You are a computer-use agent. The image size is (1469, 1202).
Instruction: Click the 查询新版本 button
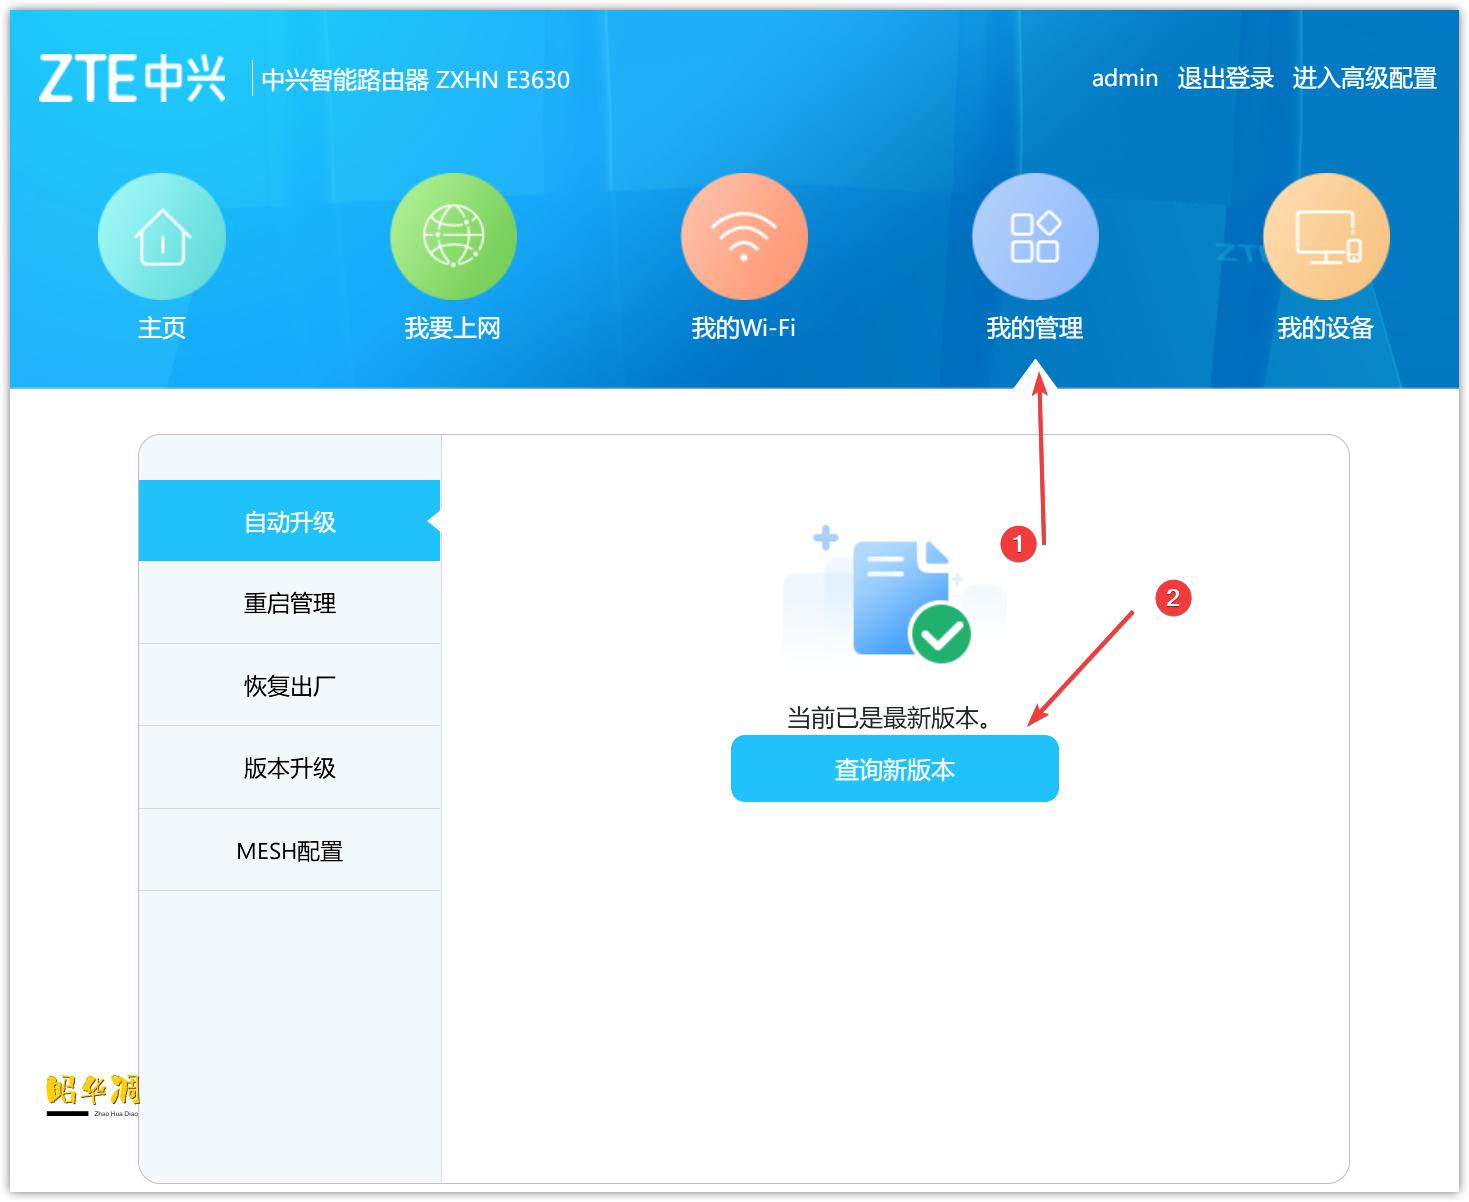point(894,768)
